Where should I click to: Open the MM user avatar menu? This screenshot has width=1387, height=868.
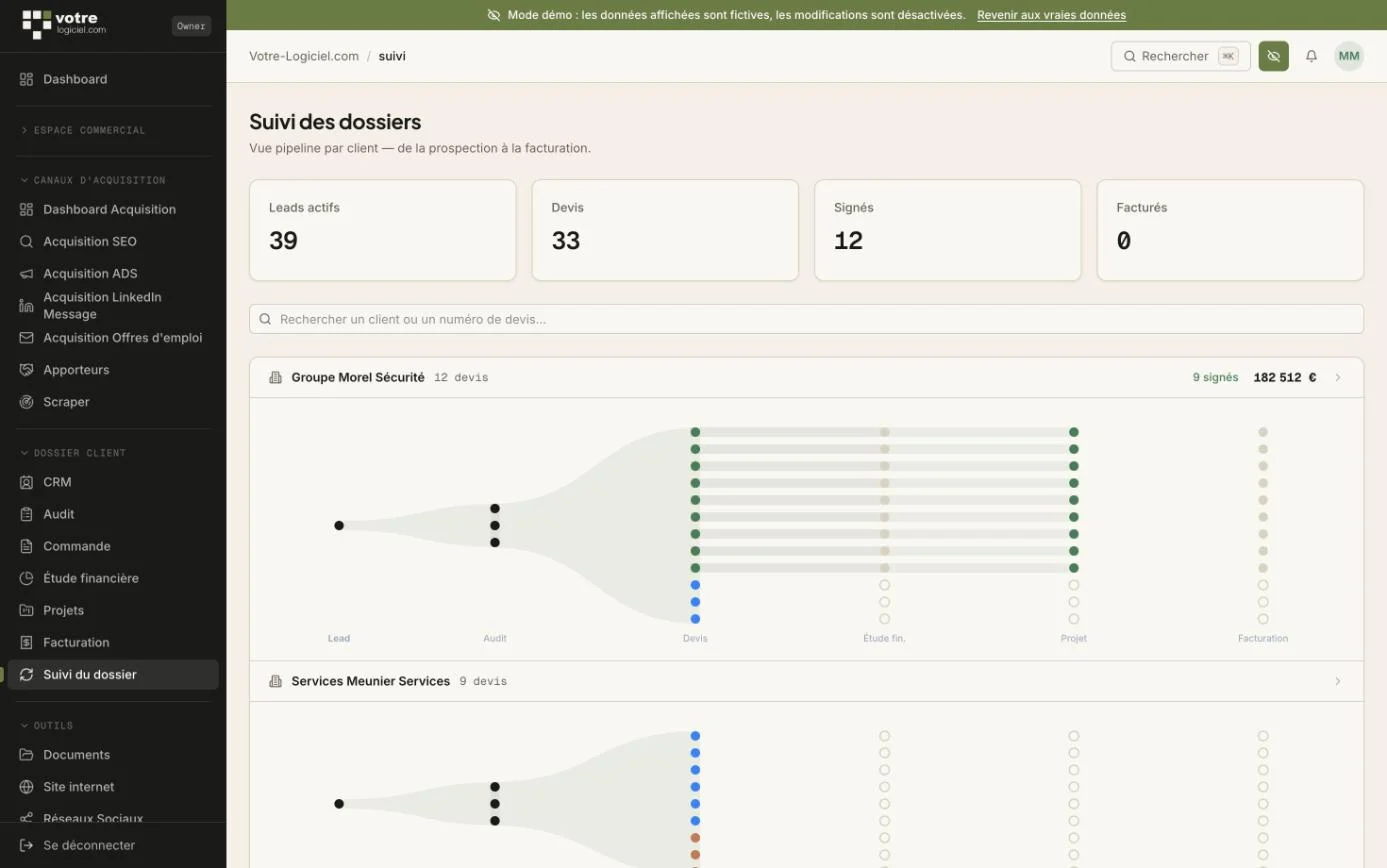click(1349, 56)
